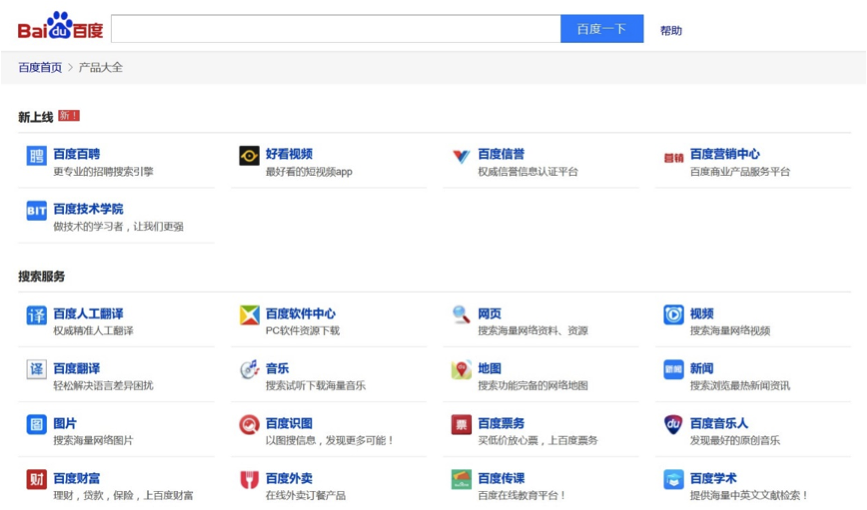Click the description 轻松解决语言差异困扰
Screen dimensions: 867x510
click(x=103, y=385)
